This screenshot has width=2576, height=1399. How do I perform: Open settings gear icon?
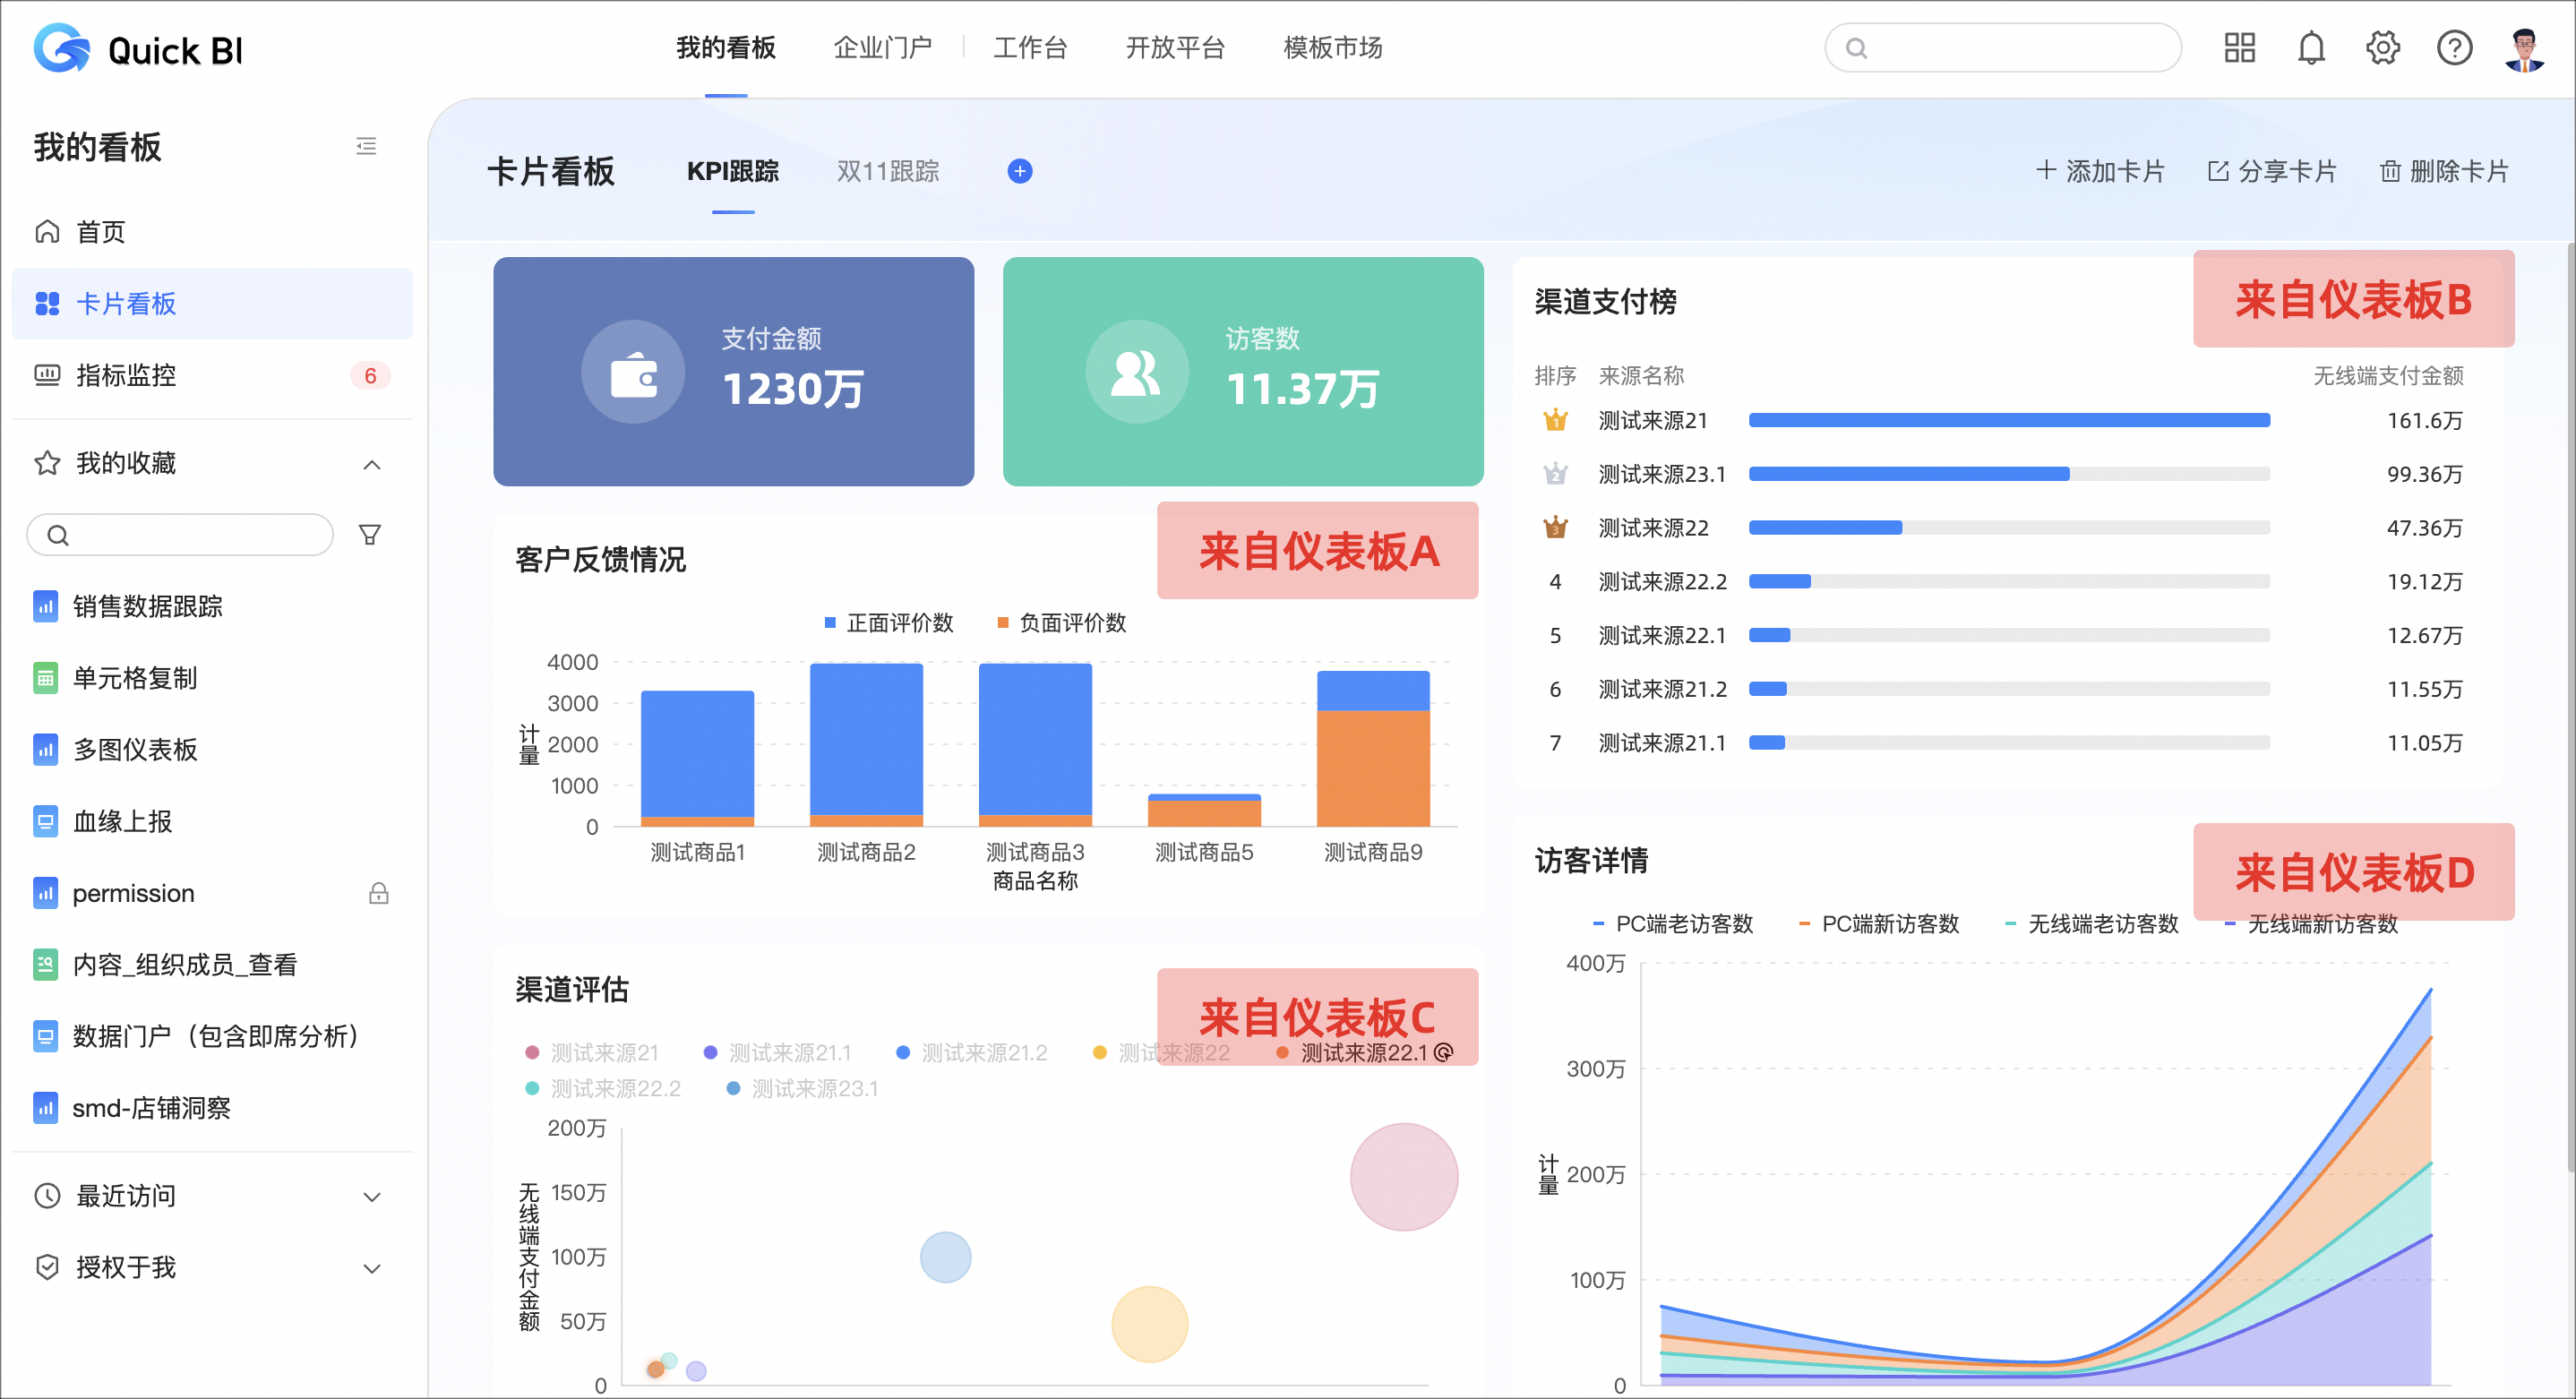pos(2382,47)
